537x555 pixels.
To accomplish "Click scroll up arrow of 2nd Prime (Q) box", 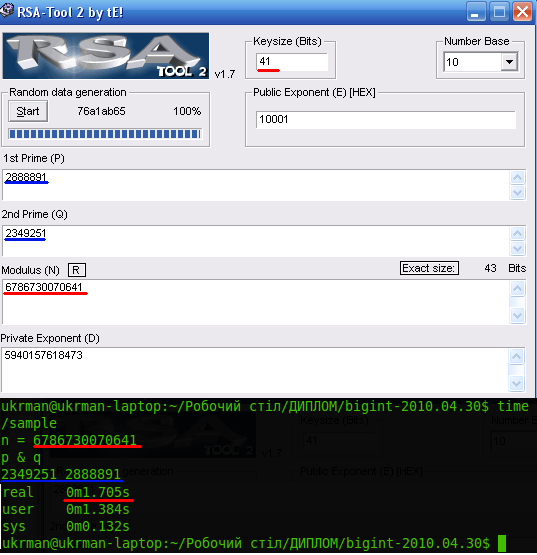I will pos(518,233).
